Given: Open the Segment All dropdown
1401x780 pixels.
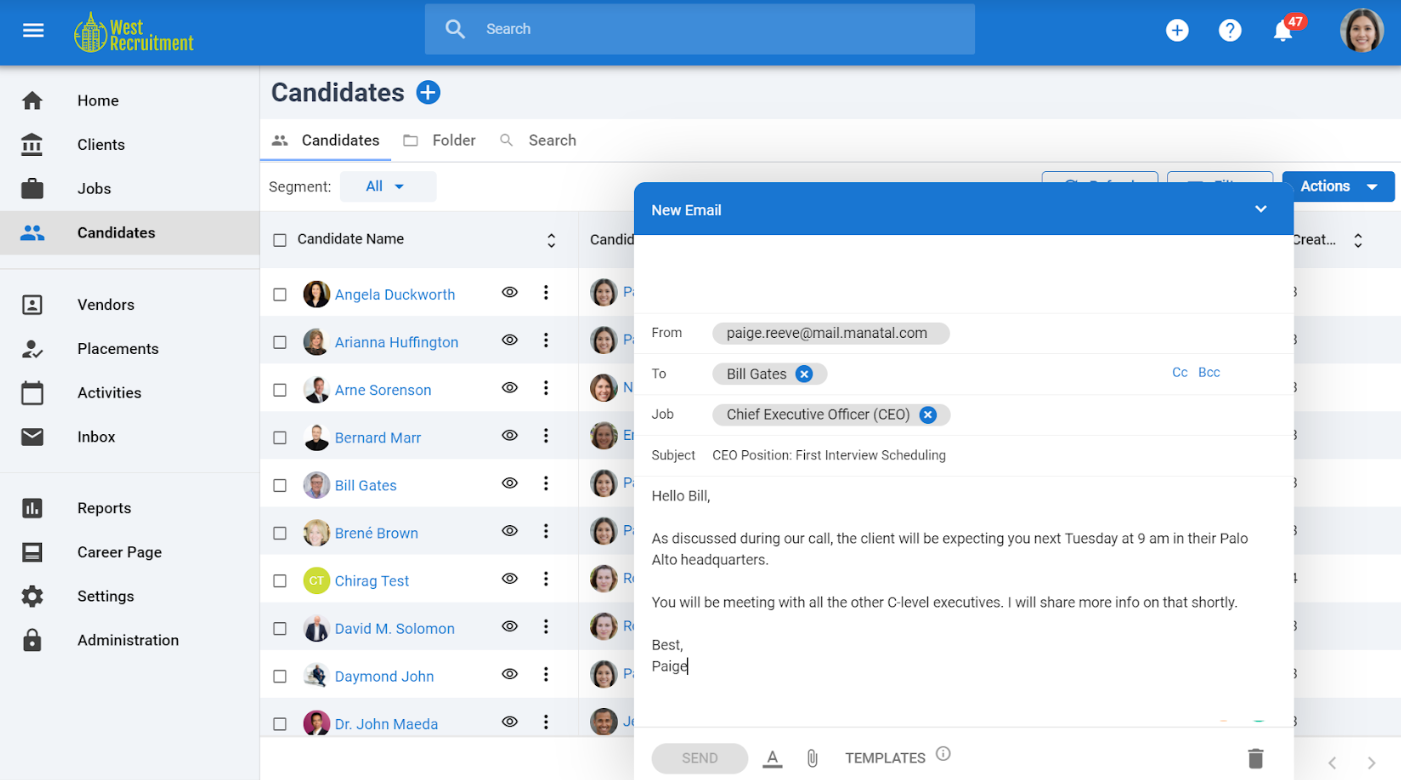Looking at the screenshot, I should pyautogui.click(x=388, y=187).
